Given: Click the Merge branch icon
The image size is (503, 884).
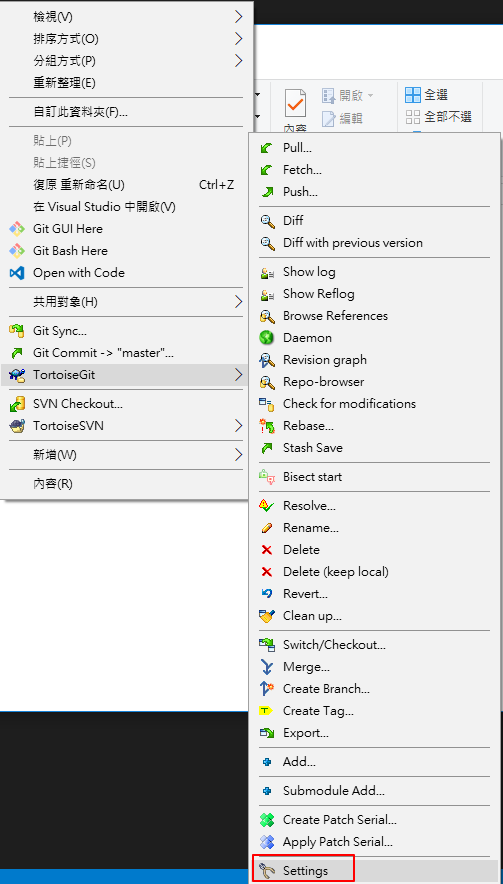Looking at the screenshot, I should click(267, 668).
